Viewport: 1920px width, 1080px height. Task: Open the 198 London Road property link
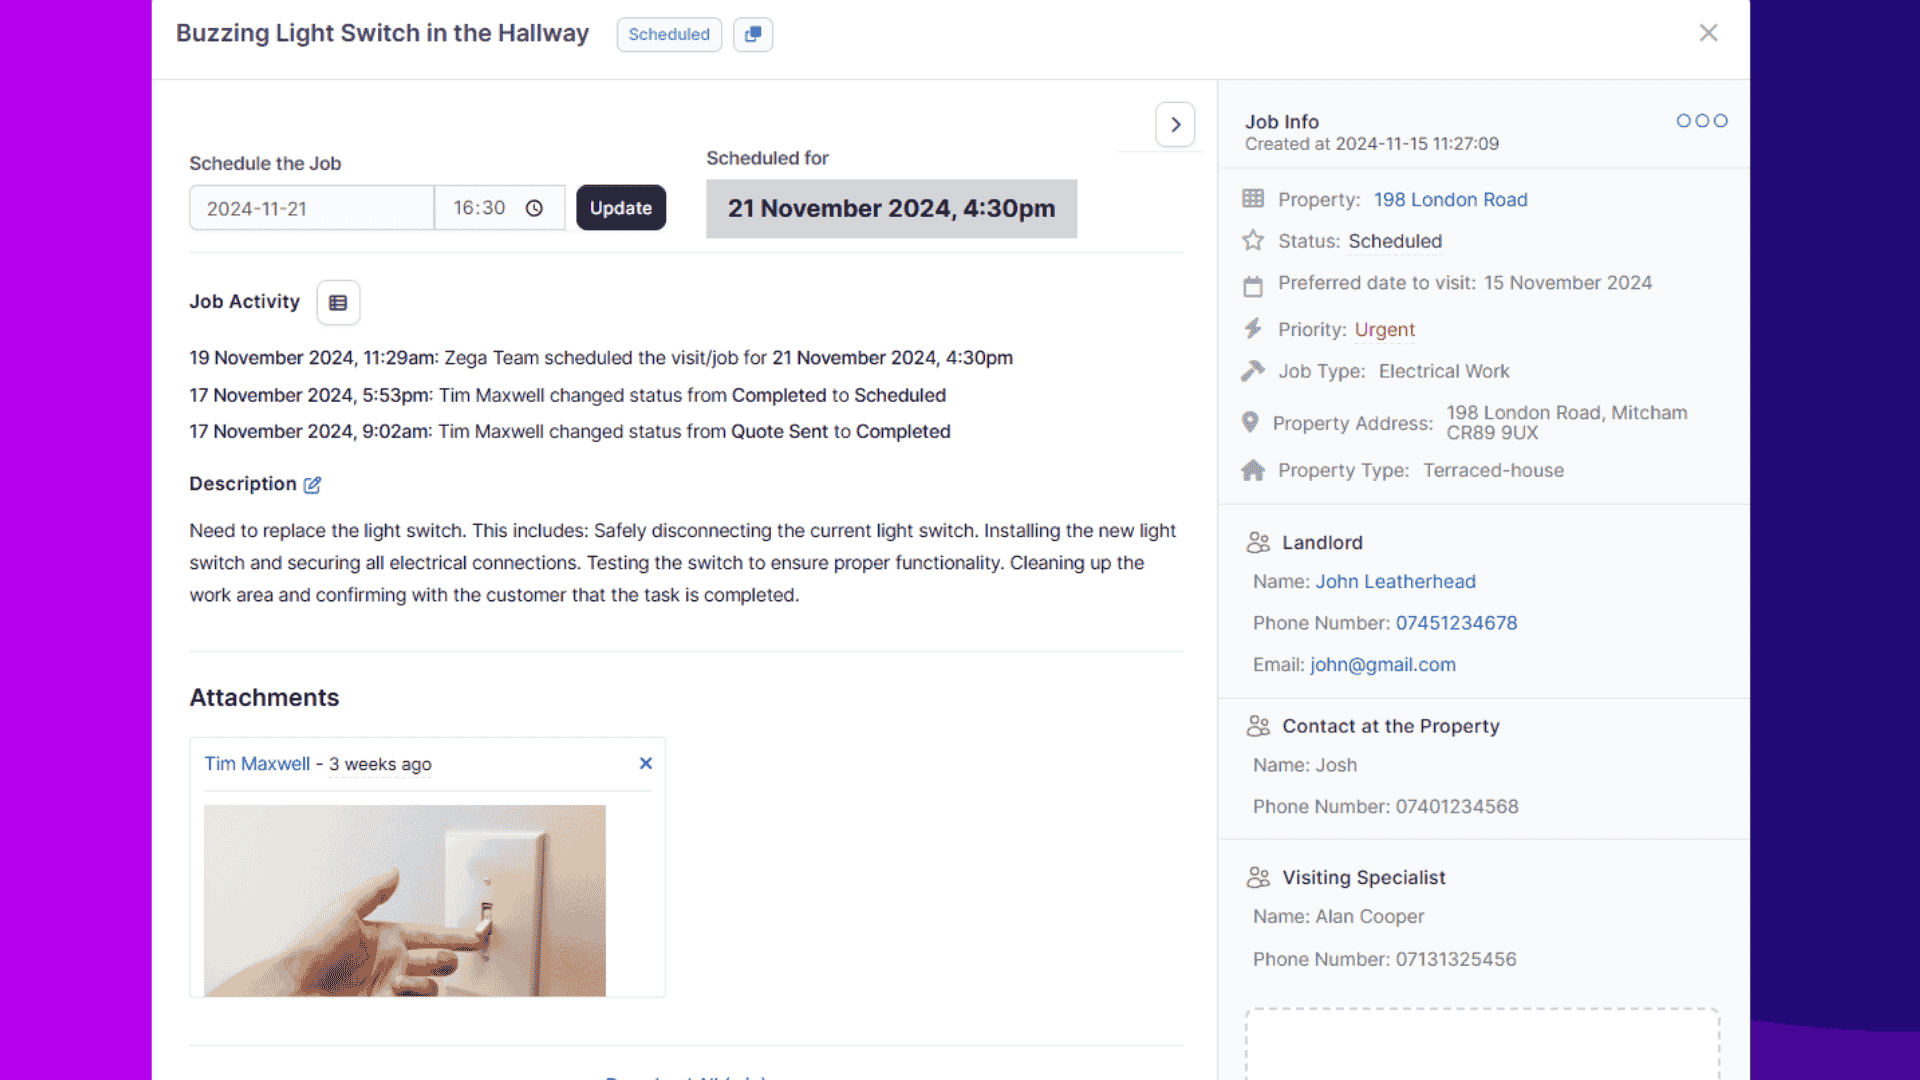pos(1450,200)
